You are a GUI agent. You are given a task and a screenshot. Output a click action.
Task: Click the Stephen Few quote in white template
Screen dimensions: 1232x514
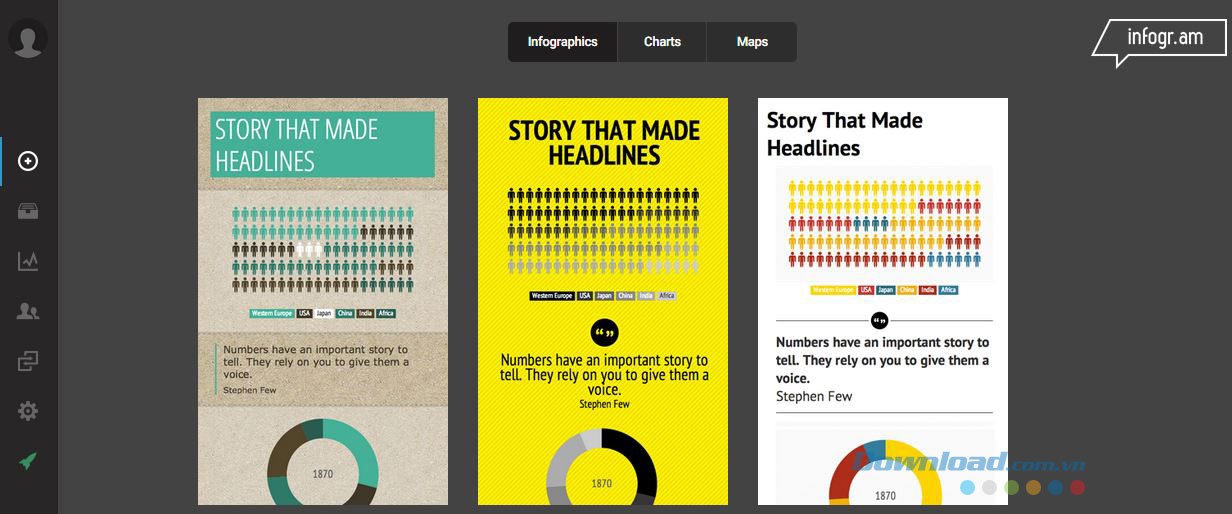[883, 369]
